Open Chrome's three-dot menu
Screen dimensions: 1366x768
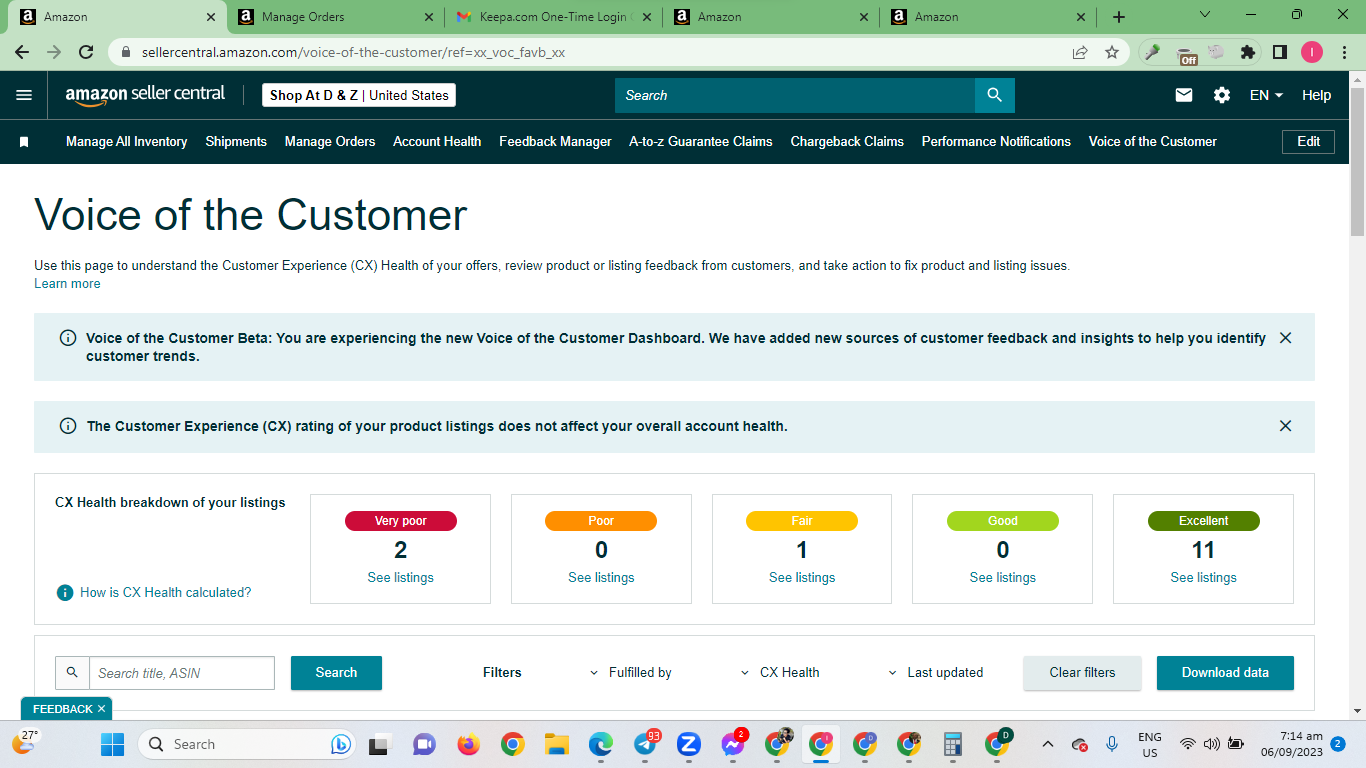click(1344, 52)
